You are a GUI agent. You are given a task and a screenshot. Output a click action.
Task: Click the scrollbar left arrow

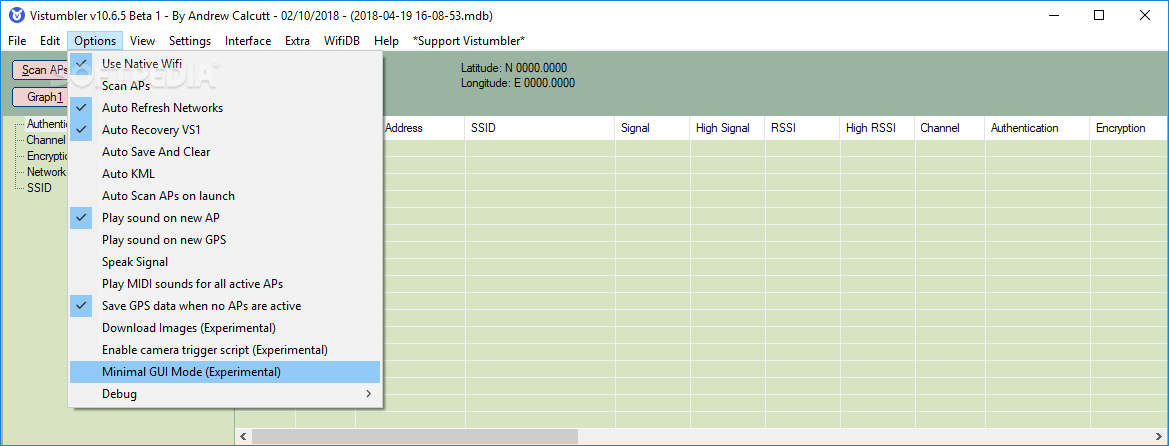pyautogui.click(x=244, y=436)
